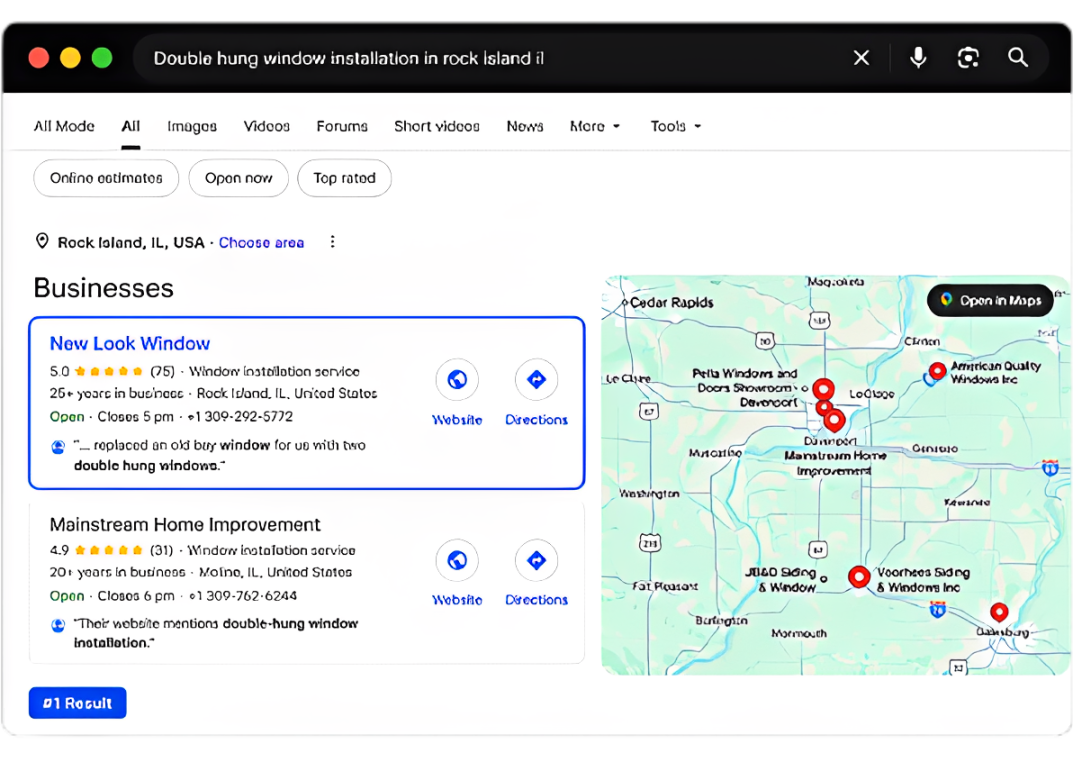The height and width of the screenshot is (762, 1073).
Task: Open image search with the camera lens icon
Action: pyautogui.click(x=968, y=58)
